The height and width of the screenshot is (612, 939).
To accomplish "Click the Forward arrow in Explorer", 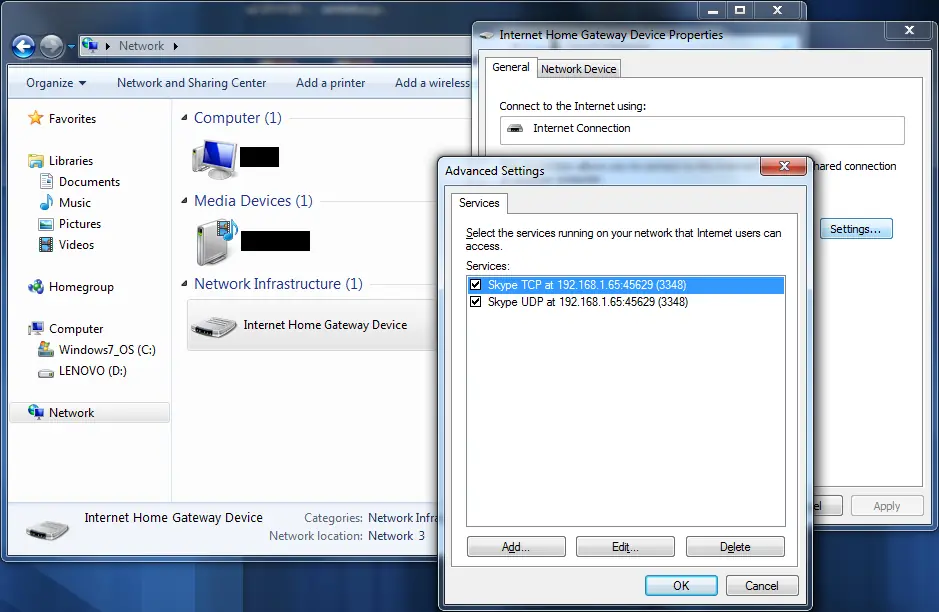I will click(x=52, y=46).
